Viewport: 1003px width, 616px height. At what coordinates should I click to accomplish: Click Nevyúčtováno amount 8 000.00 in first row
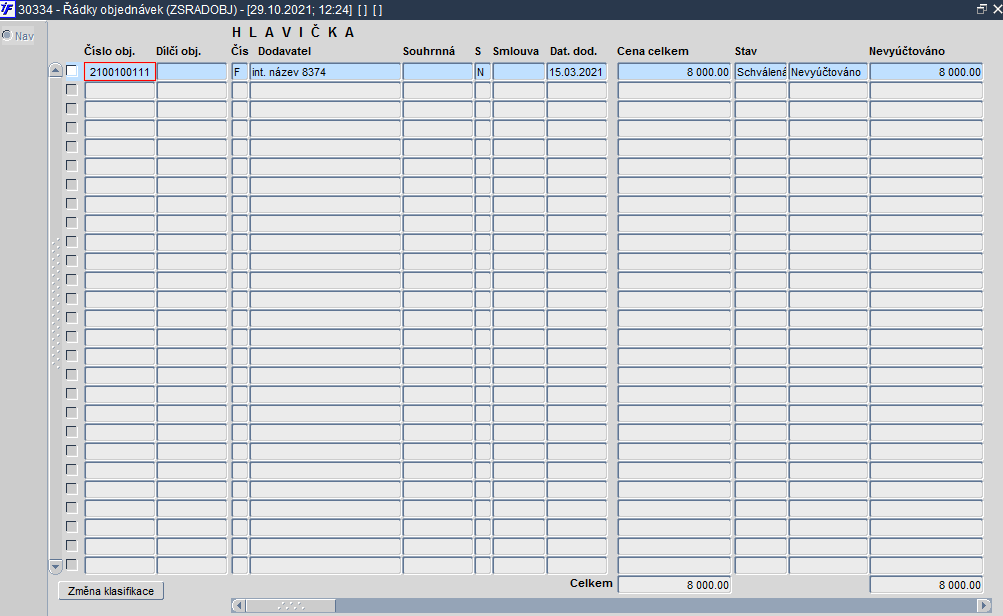coord(926,72)
